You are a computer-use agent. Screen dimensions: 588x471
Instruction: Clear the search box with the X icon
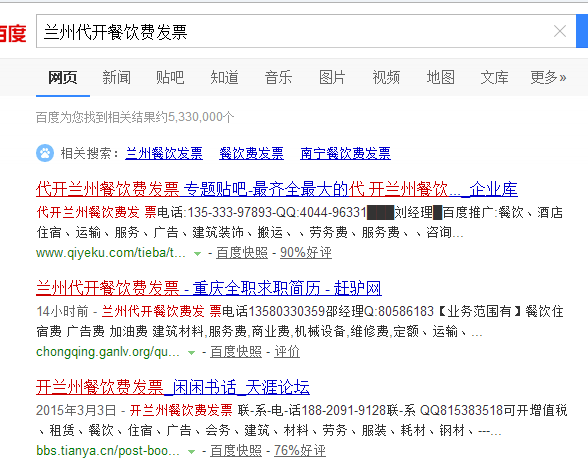[560, 31]
